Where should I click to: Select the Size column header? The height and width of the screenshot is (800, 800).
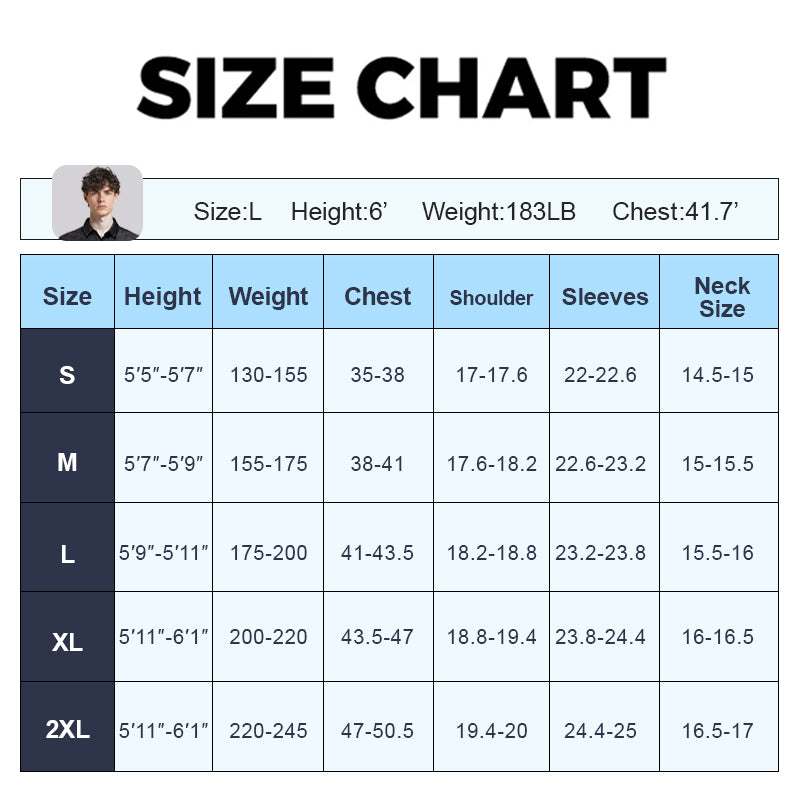pyautogui.click(x=67, y=297)
